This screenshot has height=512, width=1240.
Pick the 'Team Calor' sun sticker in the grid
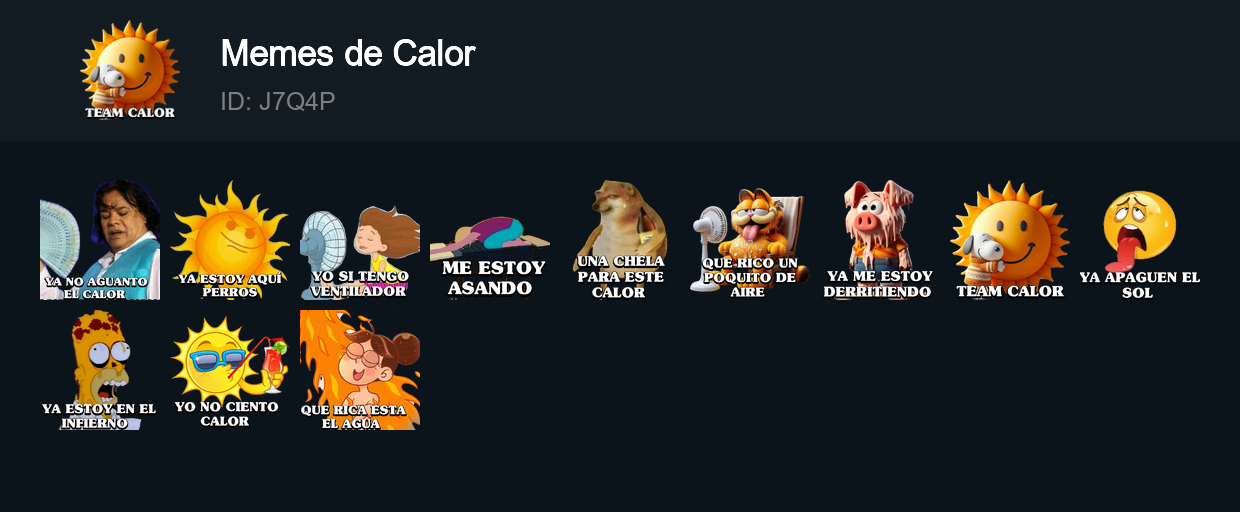[x=1010, y=240]
